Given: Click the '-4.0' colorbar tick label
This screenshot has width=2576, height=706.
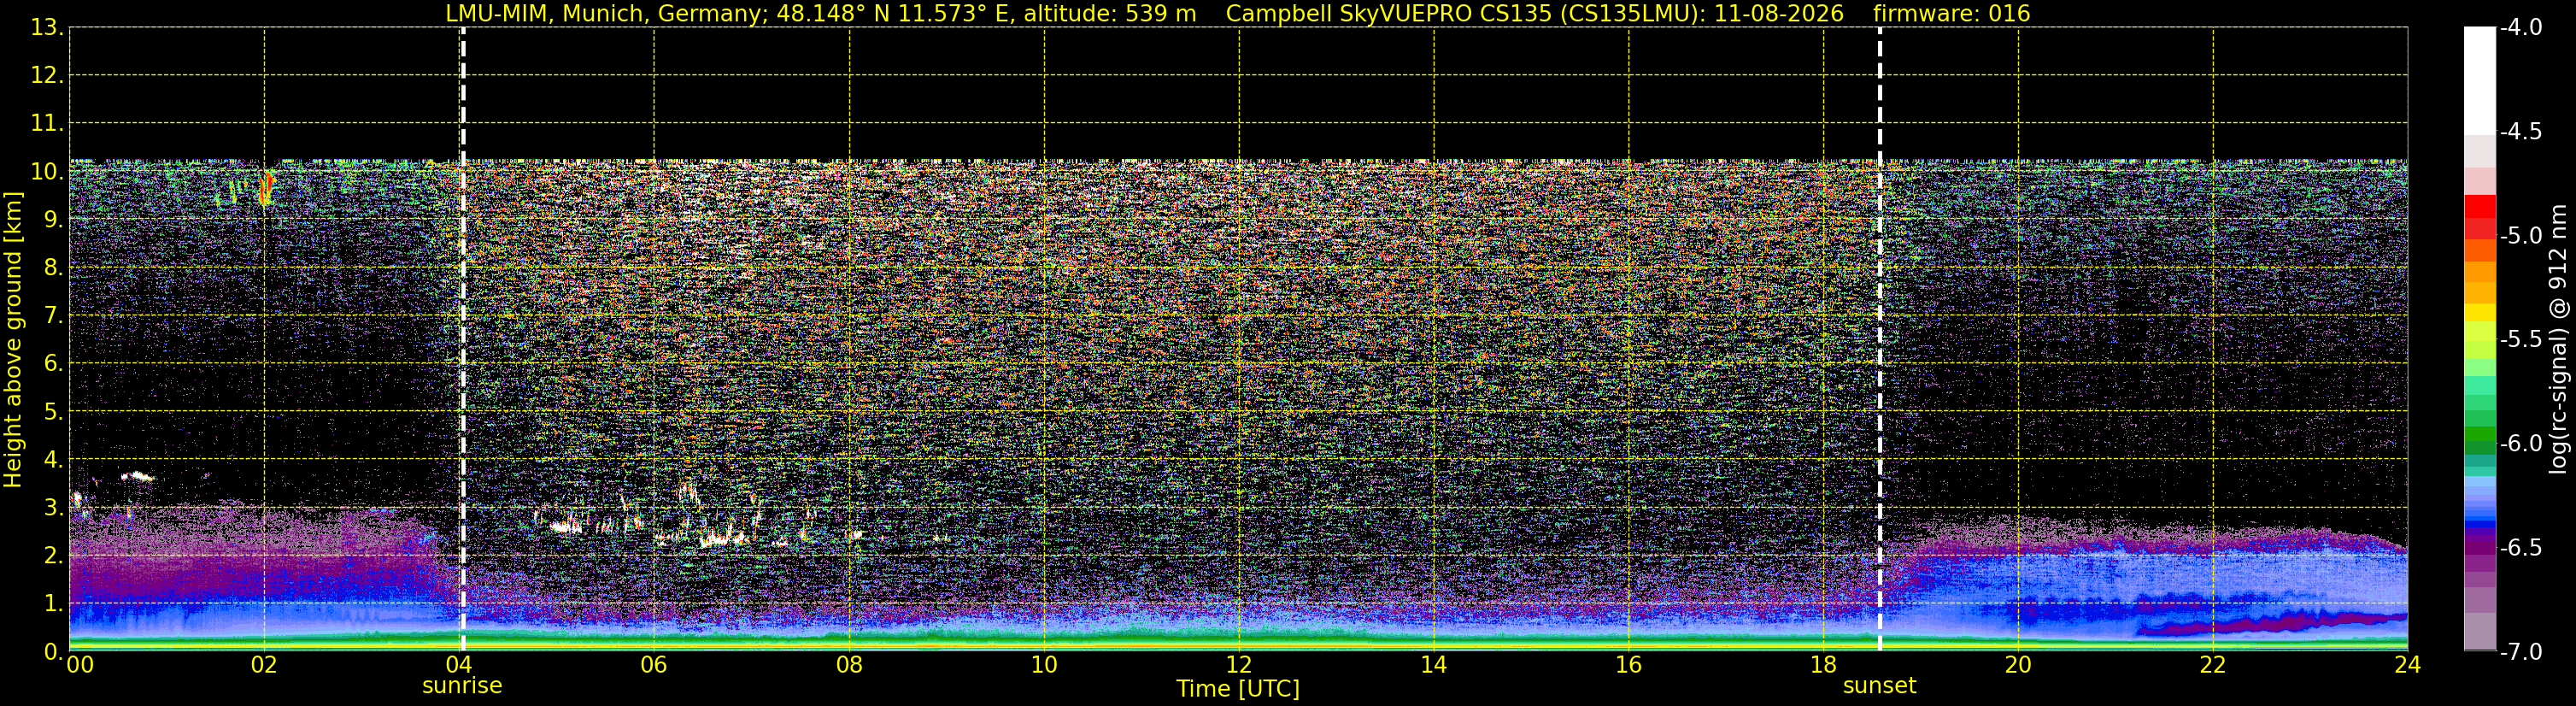Looking at the screenshot, I should click(2520, 27).
